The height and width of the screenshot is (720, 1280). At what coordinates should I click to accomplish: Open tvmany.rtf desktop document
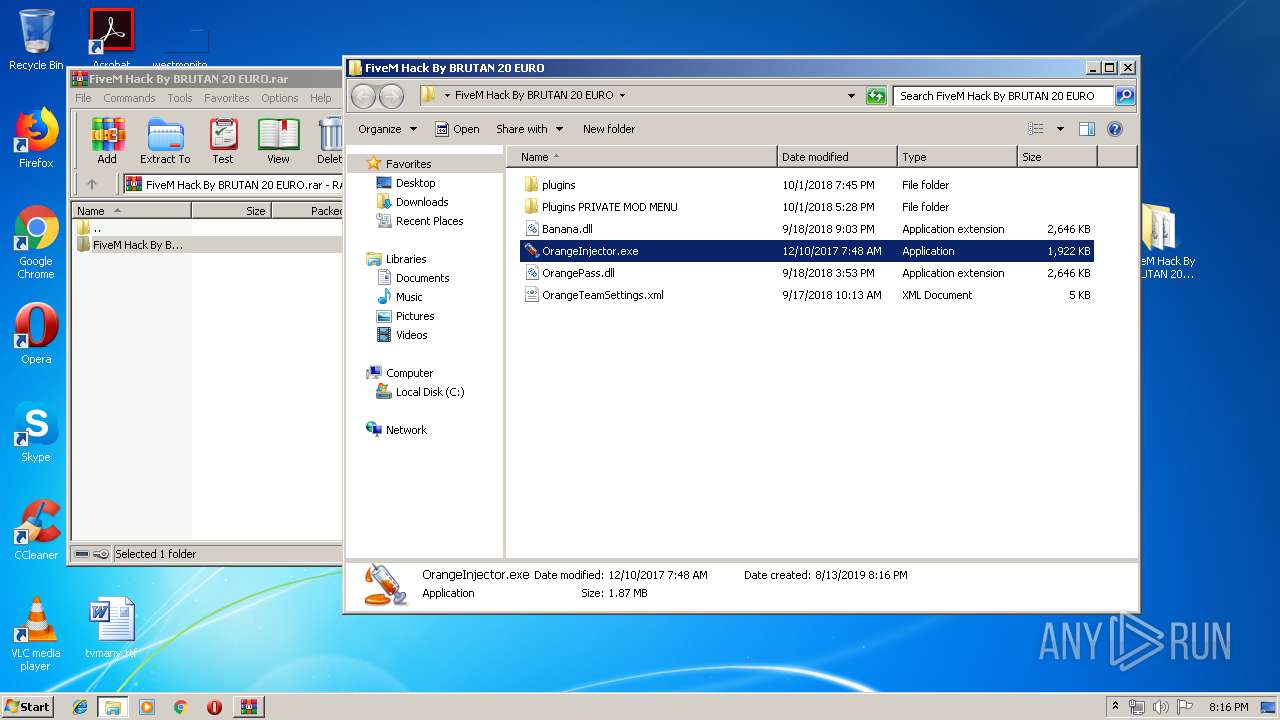[x=111, y=629]
